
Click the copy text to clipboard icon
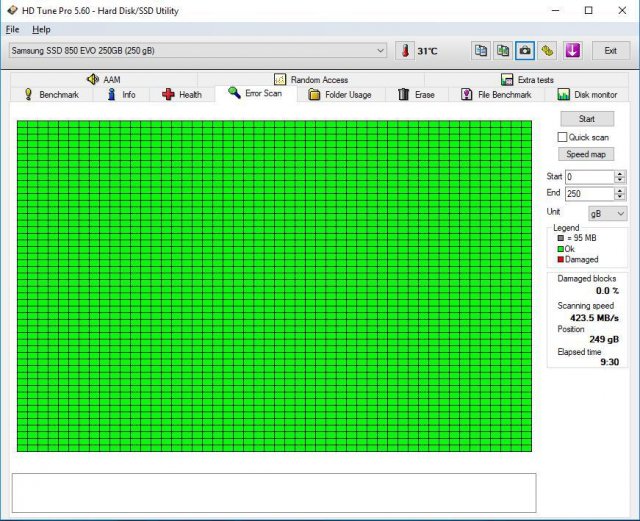(x=481, y=50)
